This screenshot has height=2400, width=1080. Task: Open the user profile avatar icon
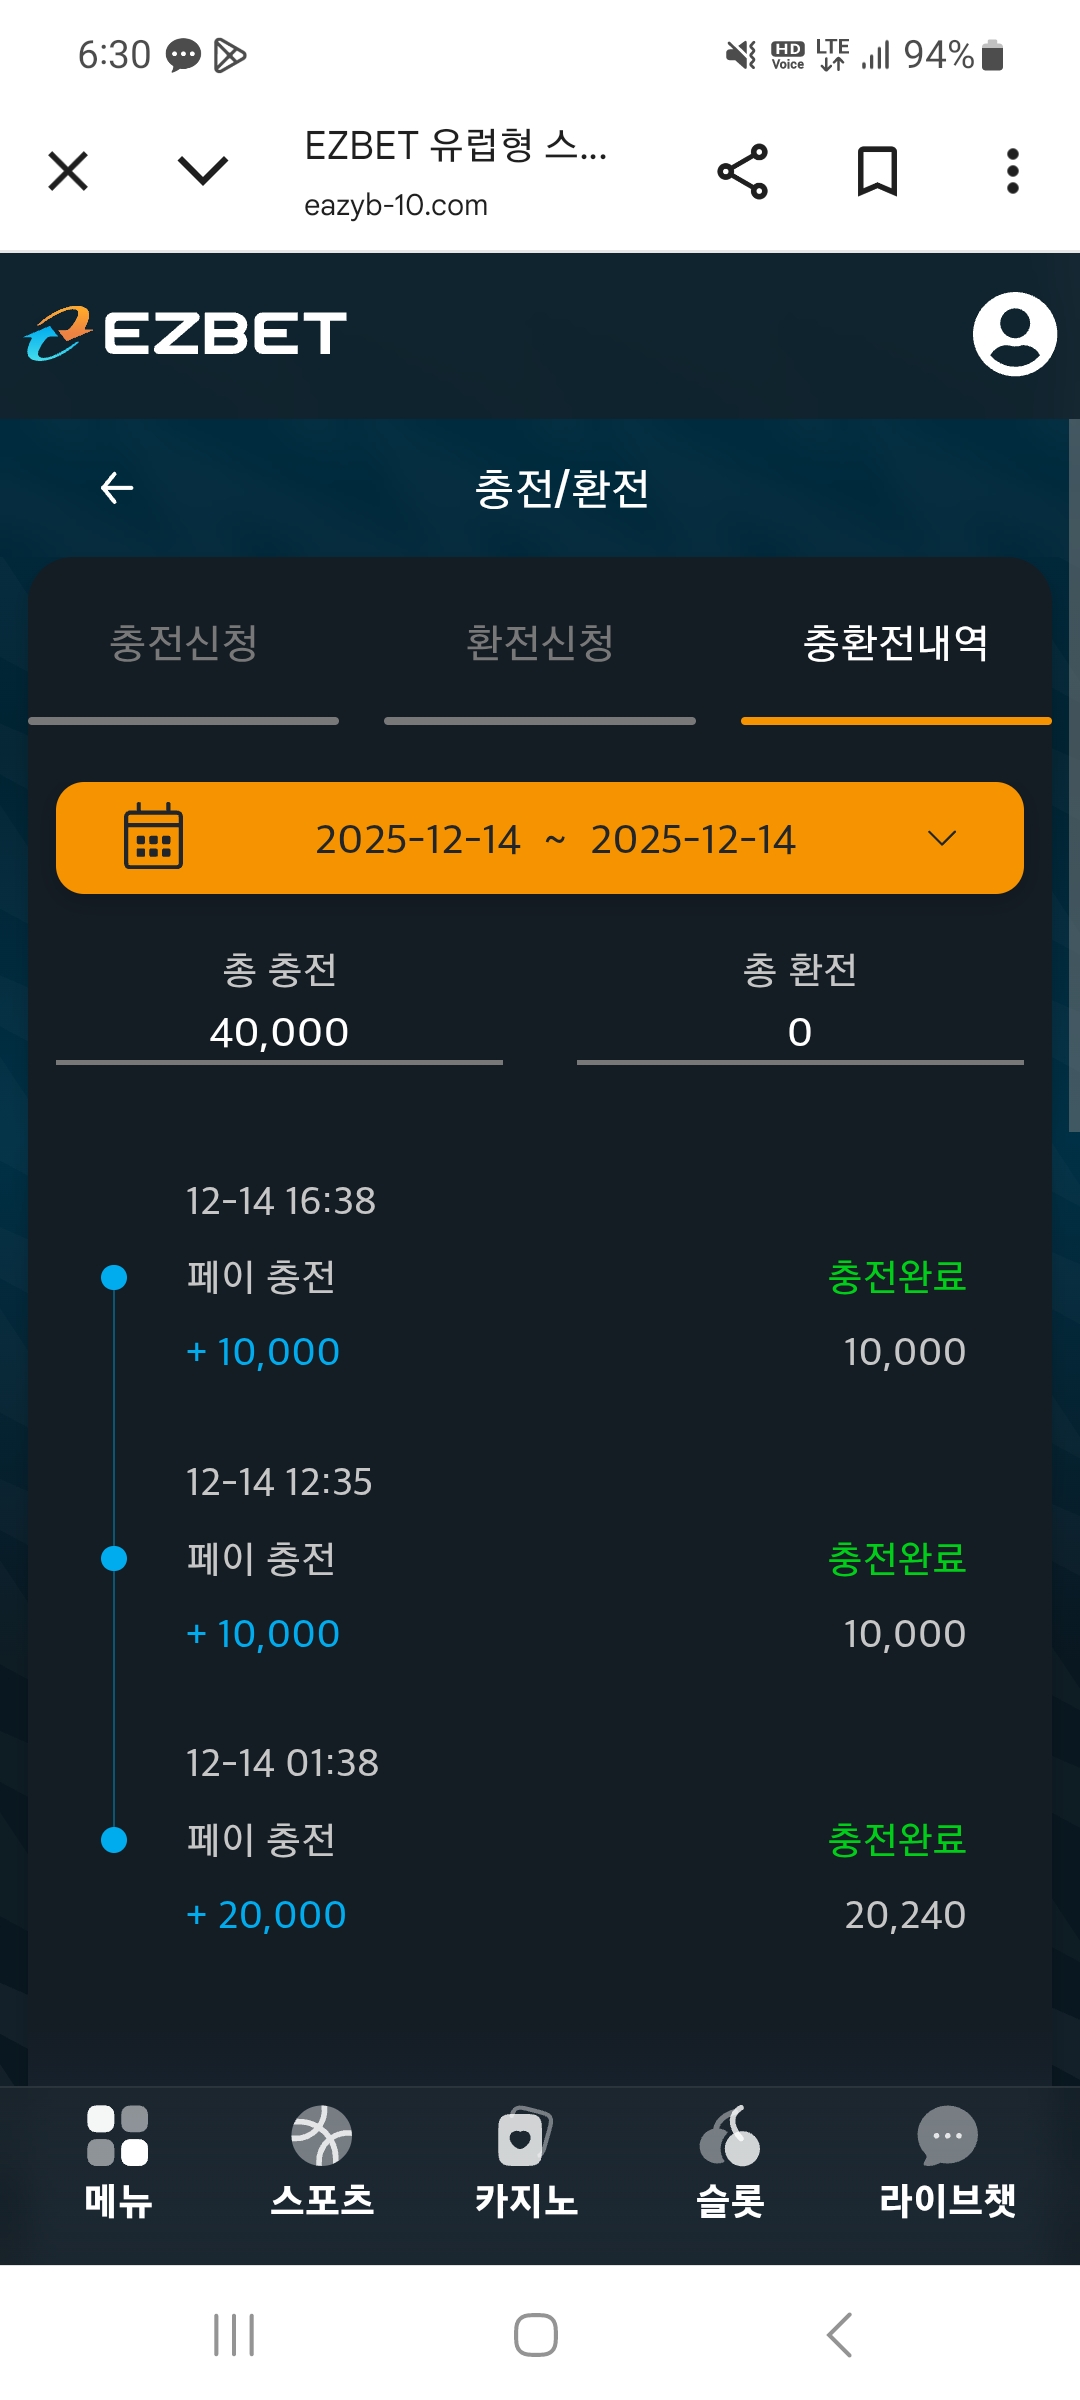[x=1014, y=334]
